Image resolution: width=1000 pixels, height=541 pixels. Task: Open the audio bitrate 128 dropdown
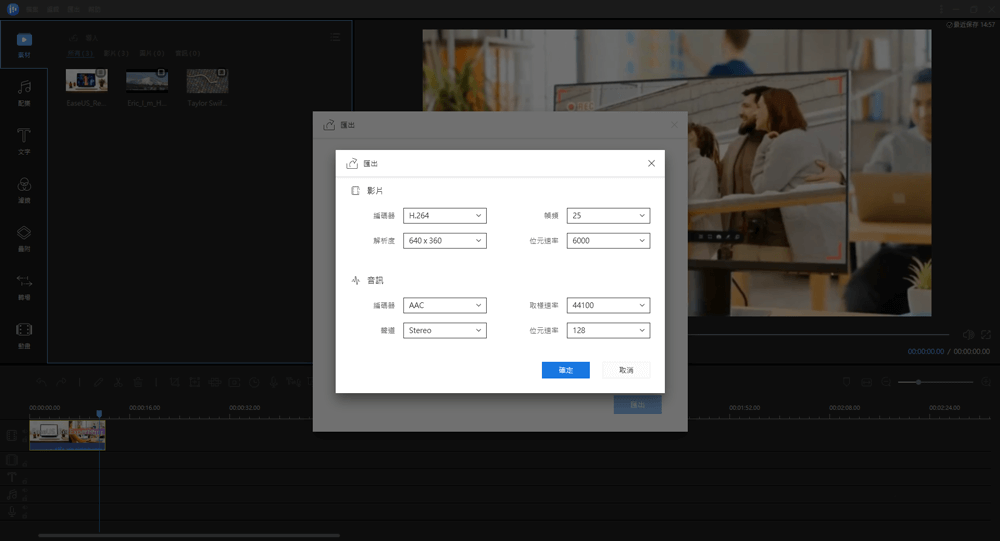(x=608, y=330)
